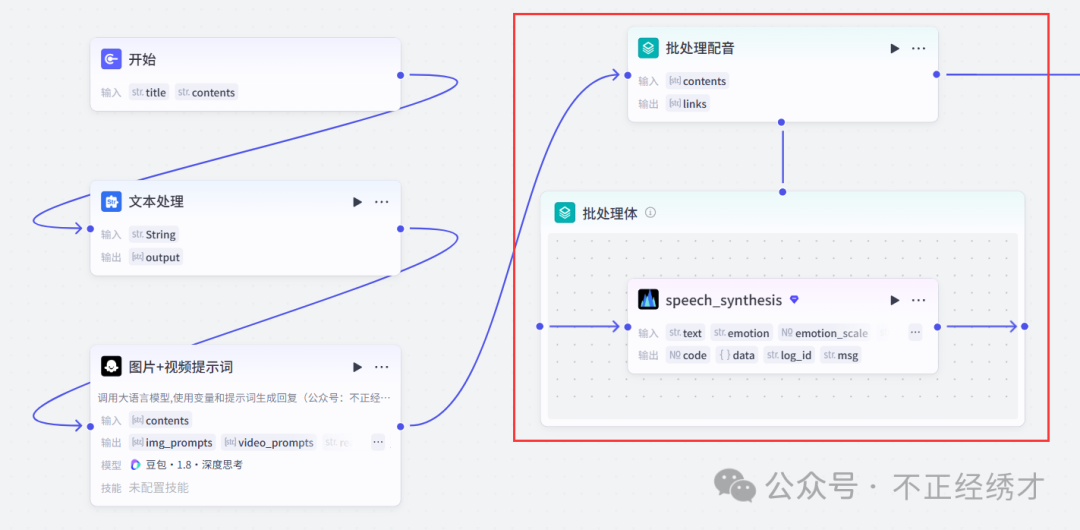Click the 批处理体 container title

coord(610,212)
